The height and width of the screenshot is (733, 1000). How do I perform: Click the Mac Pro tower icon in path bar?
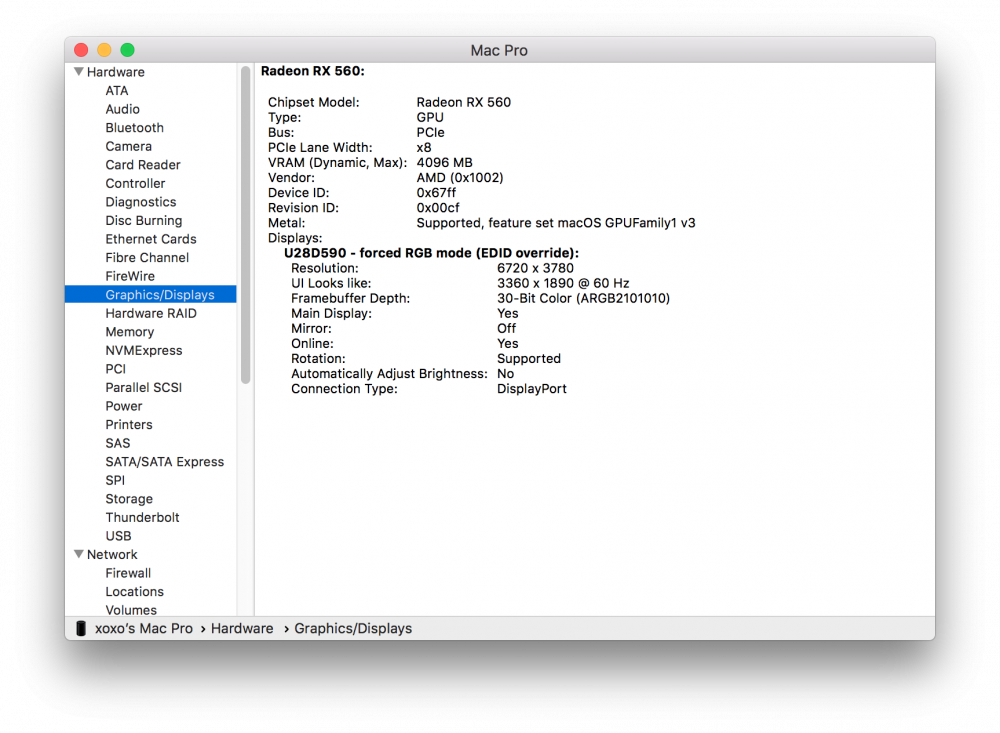pos(81,628)
